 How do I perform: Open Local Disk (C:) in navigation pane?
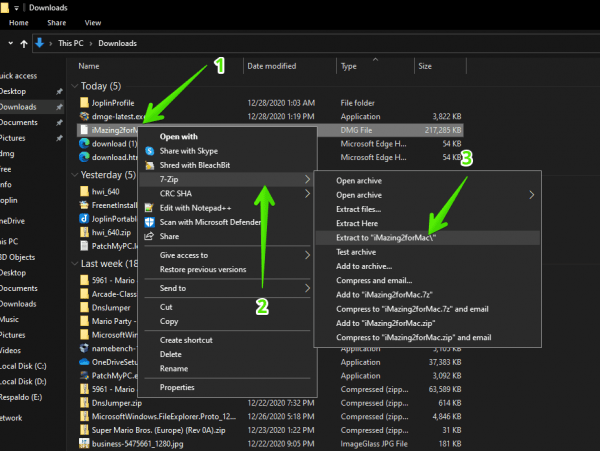pyautogui.click(x=23, y=366)
